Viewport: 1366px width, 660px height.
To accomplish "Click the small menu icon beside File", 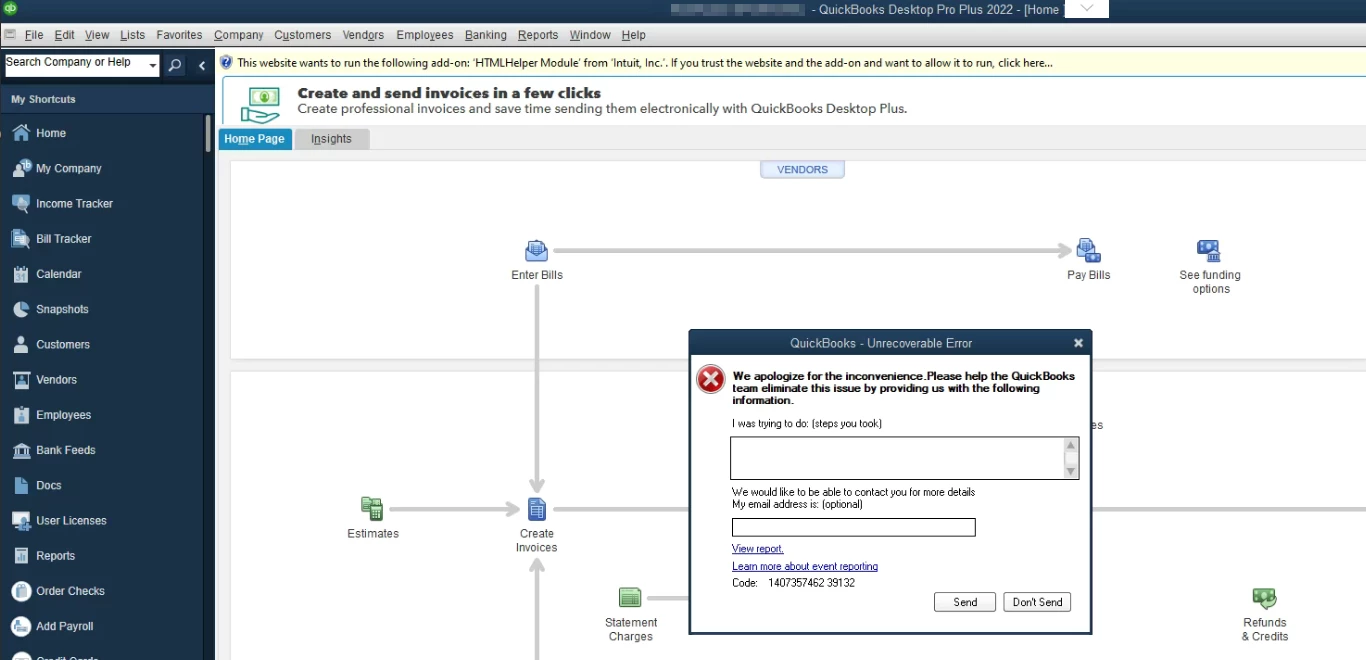I will (x=9, y=35).
